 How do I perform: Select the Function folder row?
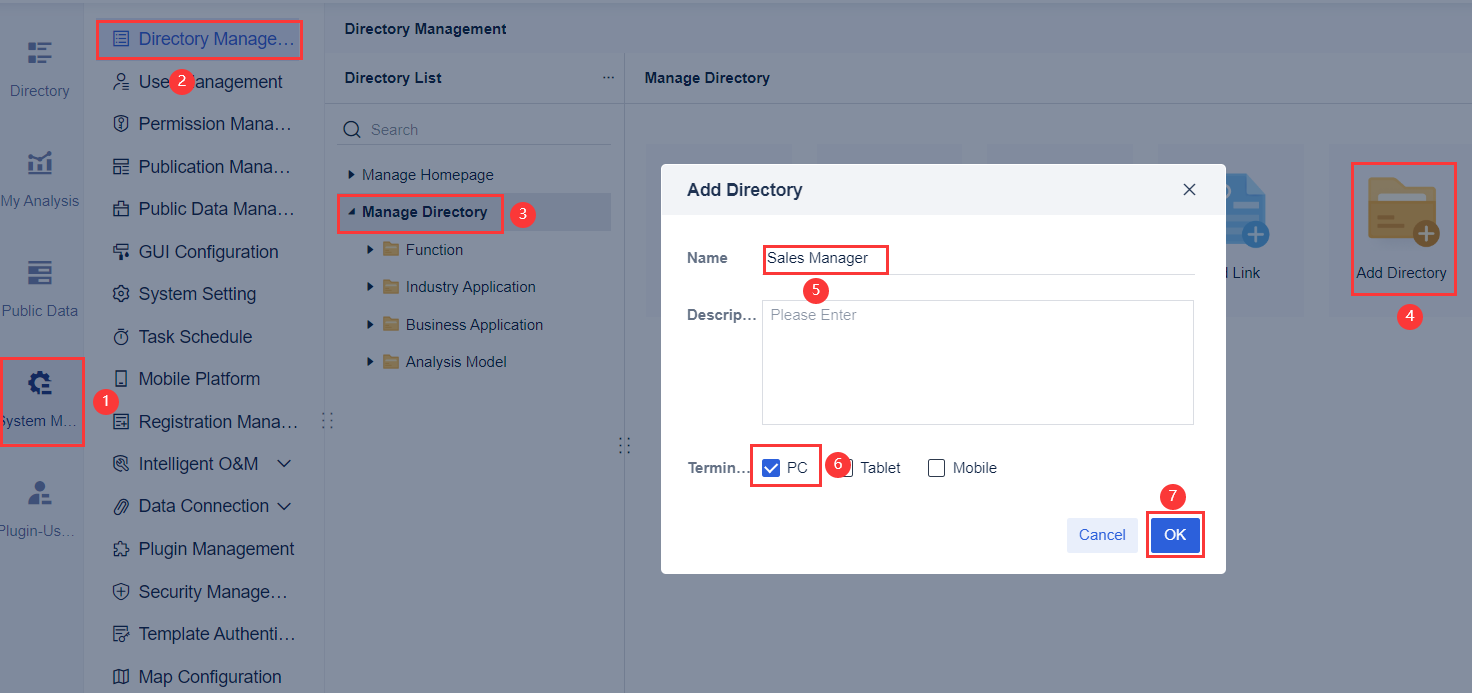click(x=474, y=250)
